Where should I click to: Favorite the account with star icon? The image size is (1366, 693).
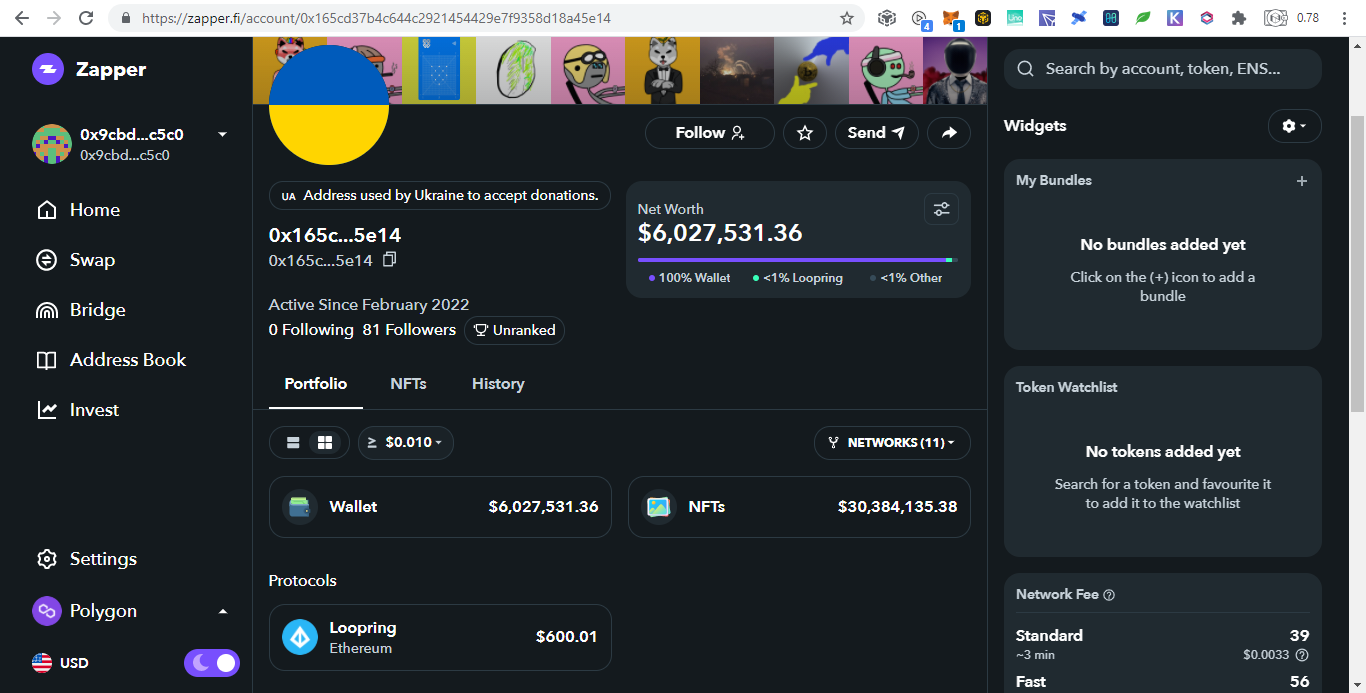pos(805,133)
